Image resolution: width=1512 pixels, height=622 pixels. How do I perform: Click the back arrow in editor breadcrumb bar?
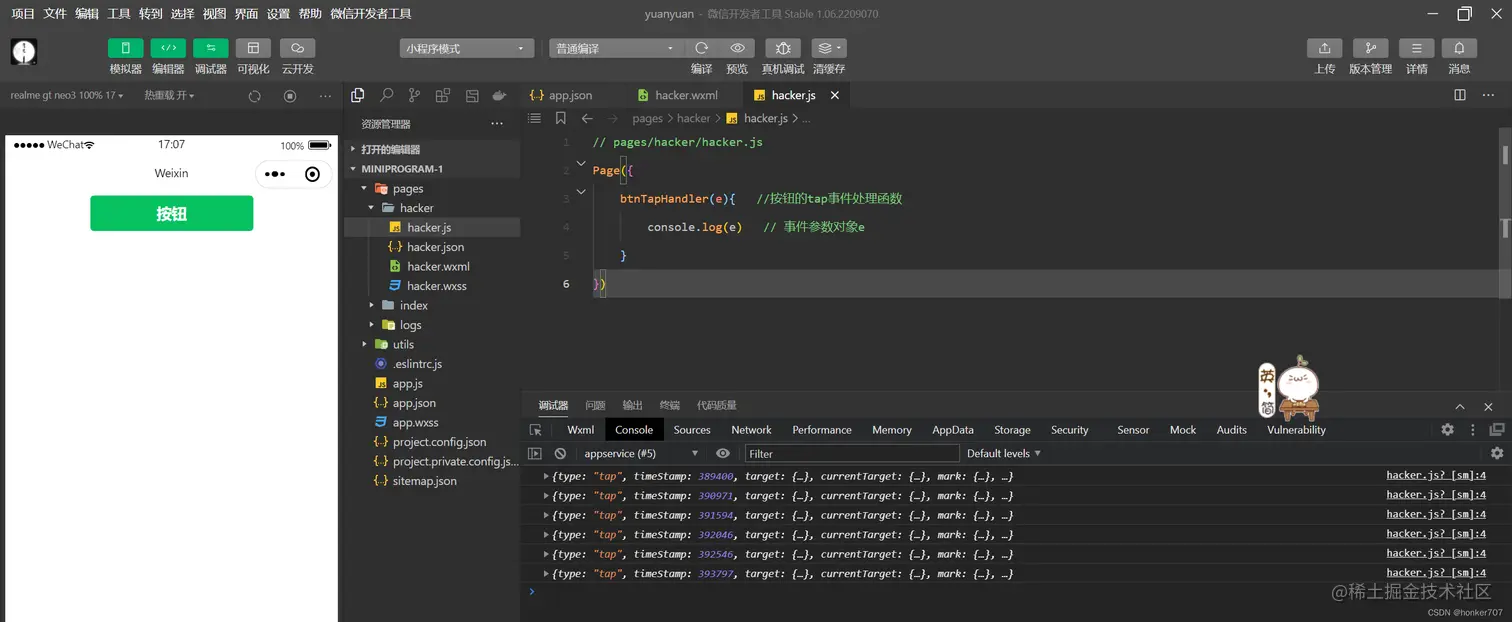point(587,118)
